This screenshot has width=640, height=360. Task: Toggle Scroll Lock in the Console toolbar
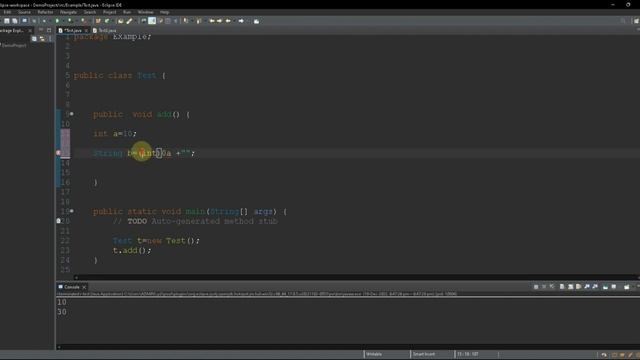(x=570, y=287)
